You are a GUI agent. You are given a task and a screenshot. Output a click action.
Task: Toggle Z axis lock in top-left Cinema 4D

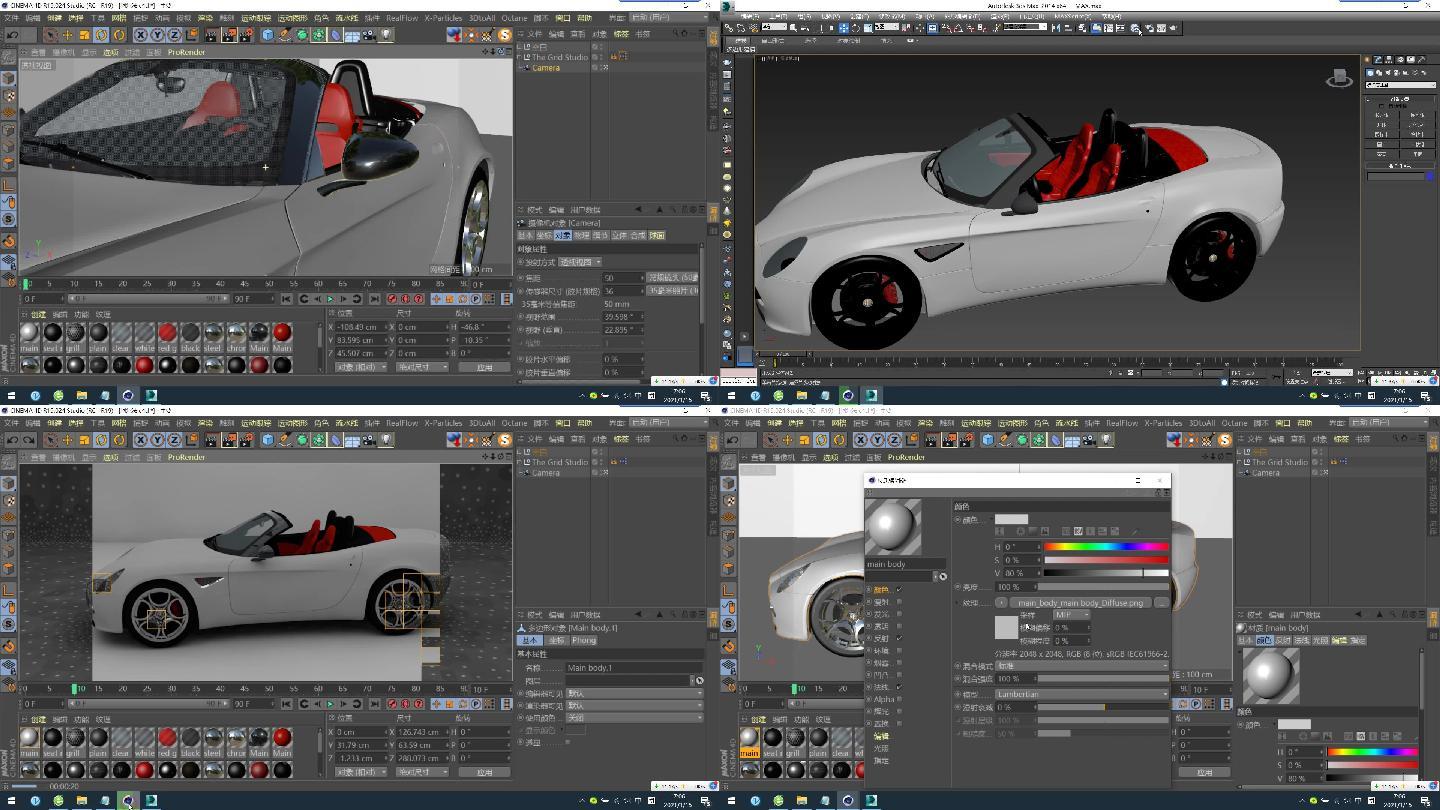point(174,35)
